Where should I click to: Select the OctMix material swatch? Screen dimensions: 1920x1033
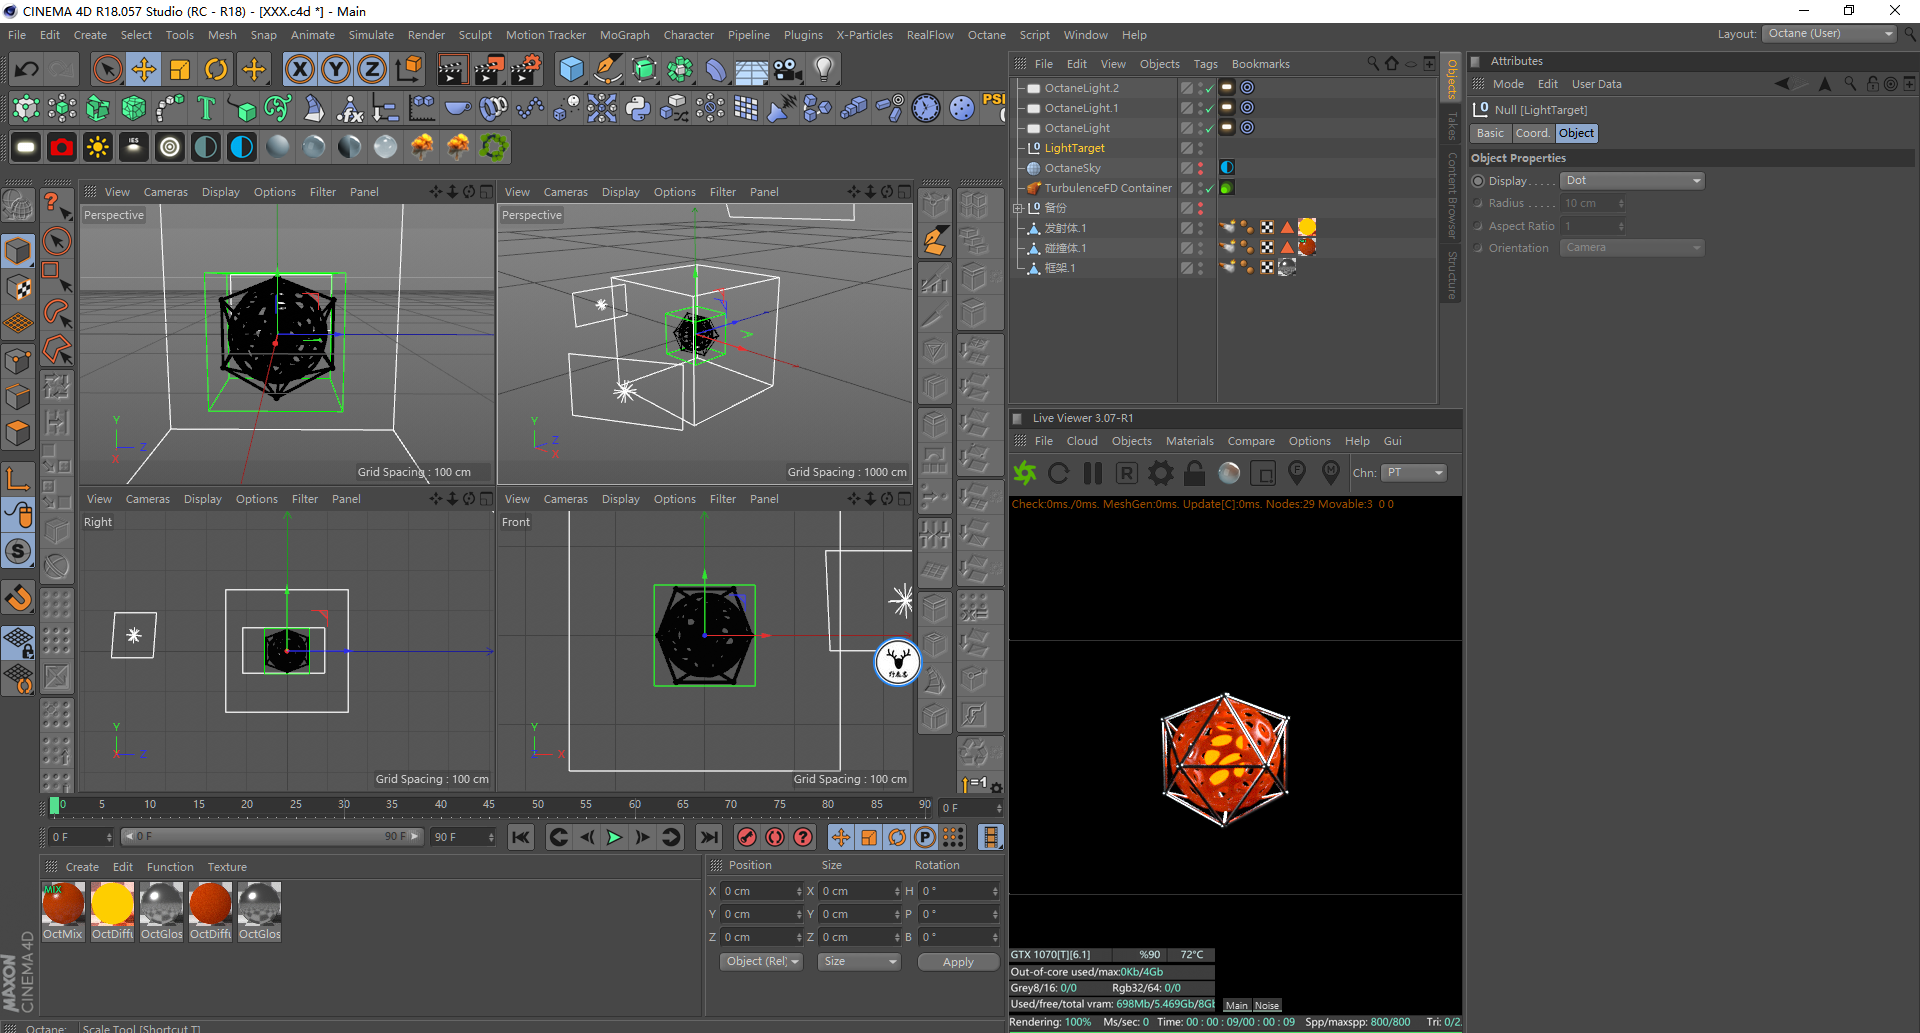pos(63,911)
